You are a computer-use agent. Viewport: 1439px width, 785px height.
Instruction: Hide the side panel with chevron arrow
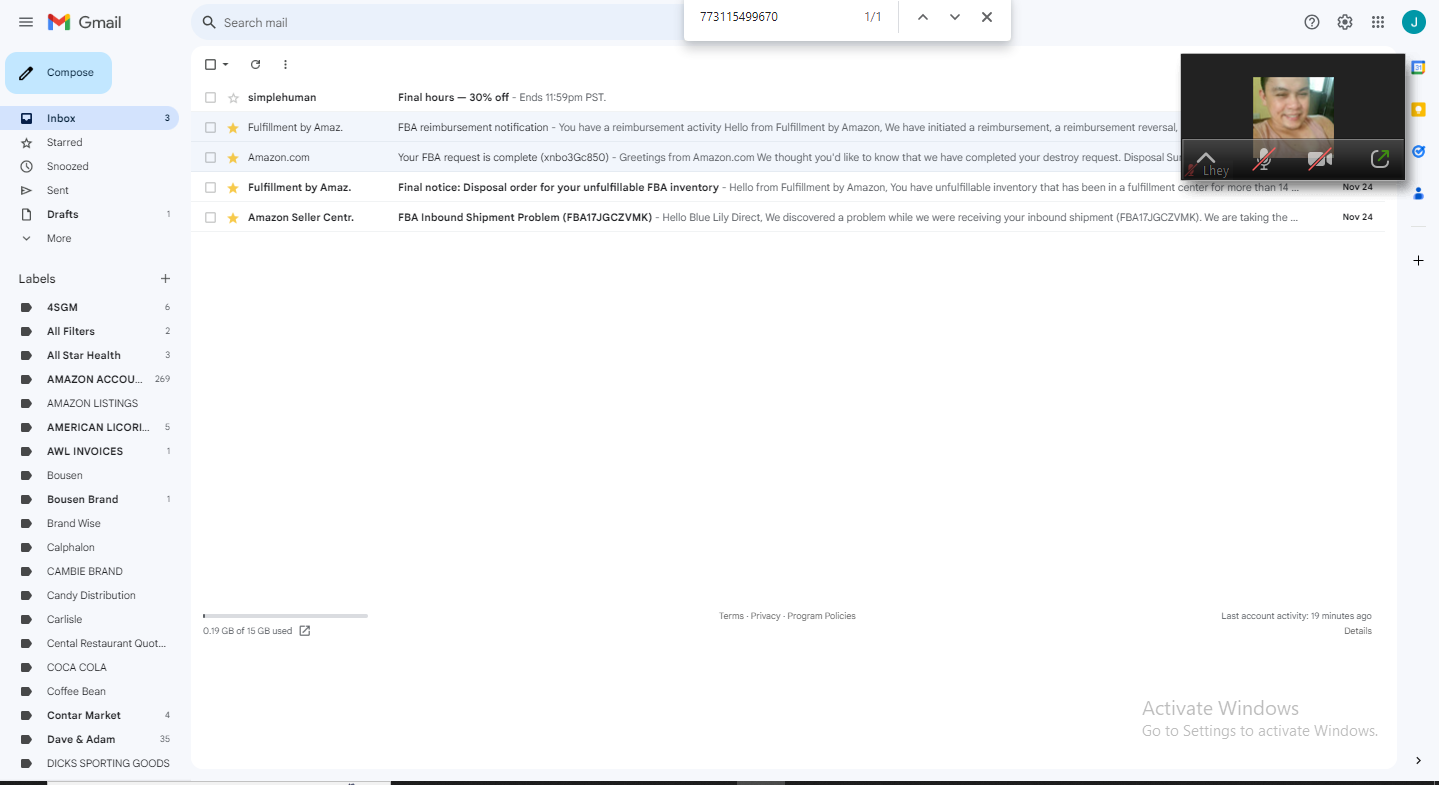pos(1418,760)
